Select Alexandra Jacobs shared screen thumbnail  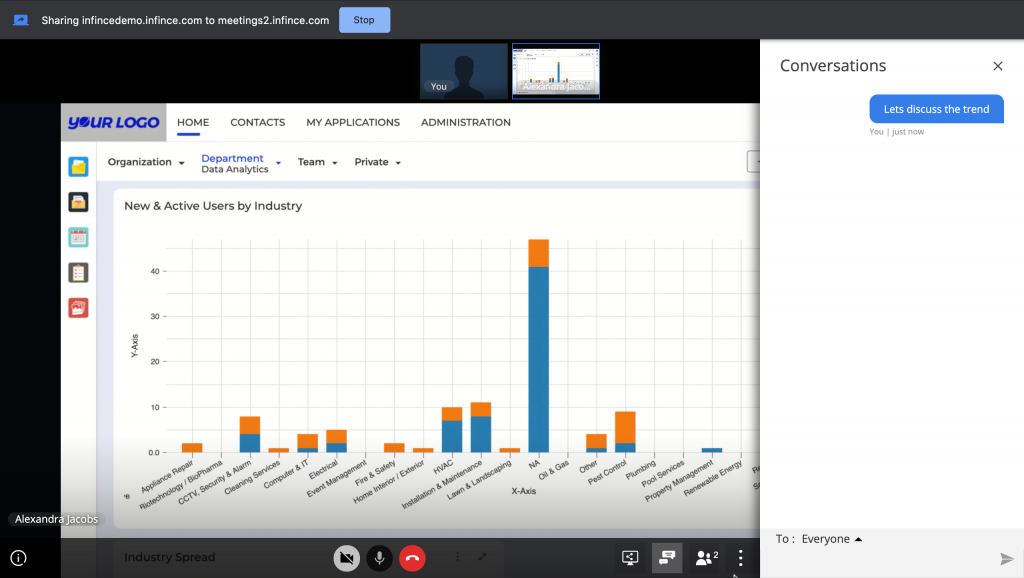coord(556,71)
